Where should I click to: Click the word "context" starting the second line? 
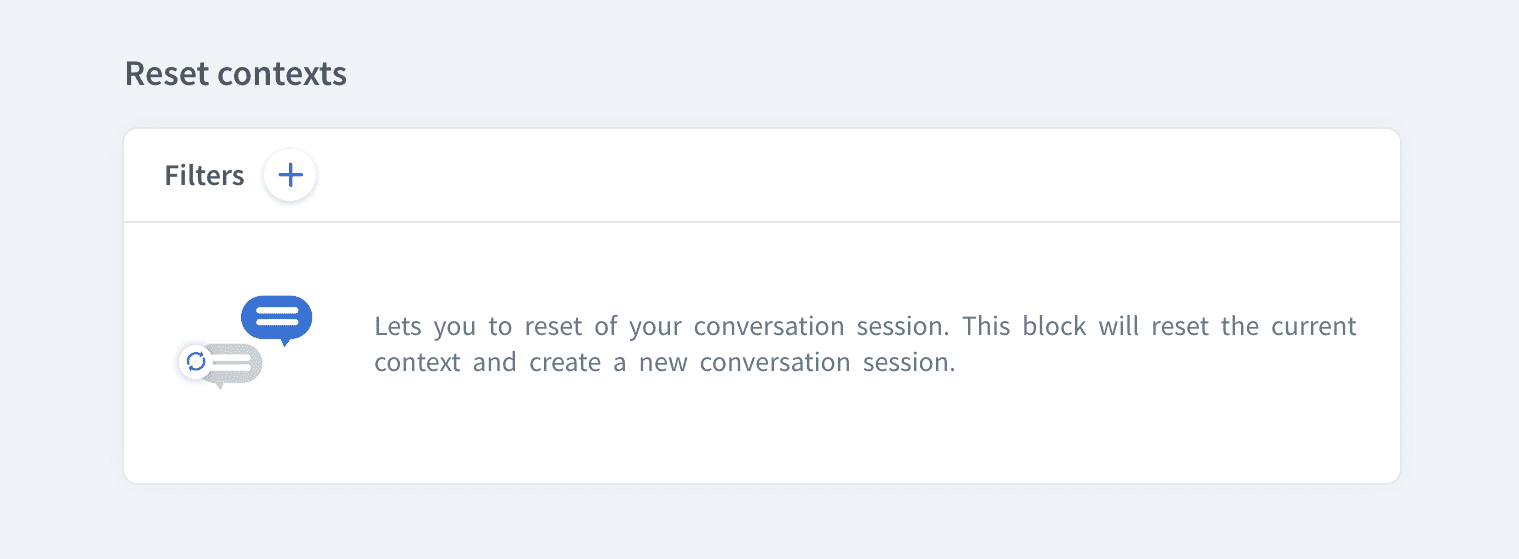click(x=417, y=362)
